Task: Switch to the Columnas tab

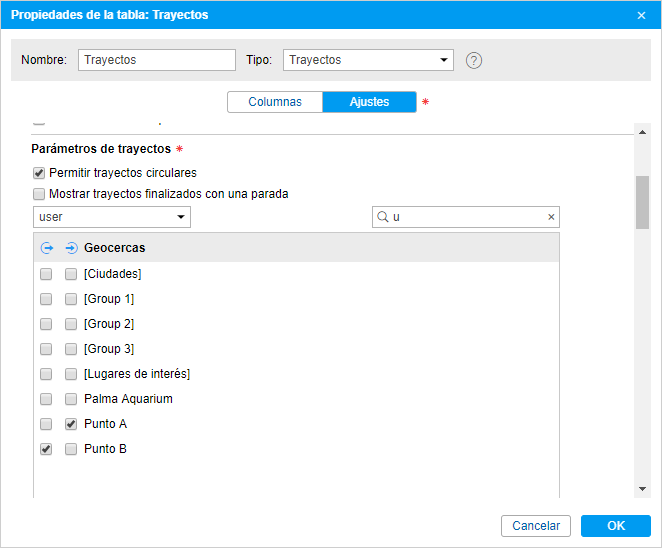Action: point(275,102)
